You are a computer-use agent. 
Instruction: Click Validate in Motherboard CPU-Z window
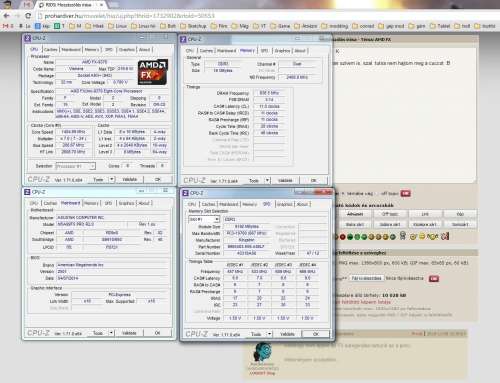point(129,333)
